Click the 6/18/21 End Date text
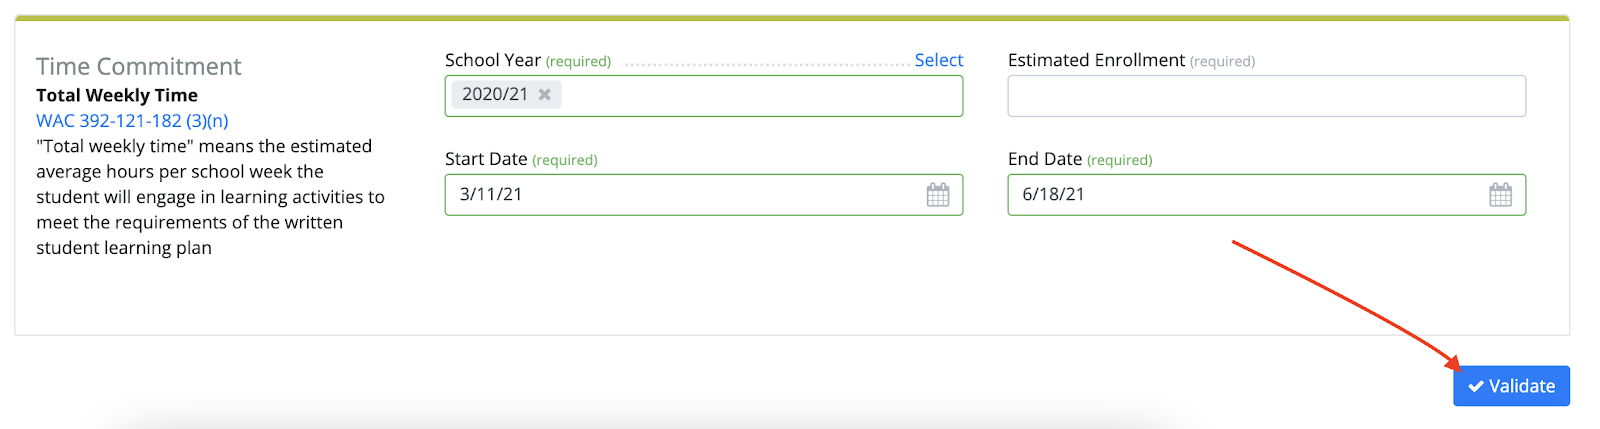 [x=1053, y=195]
